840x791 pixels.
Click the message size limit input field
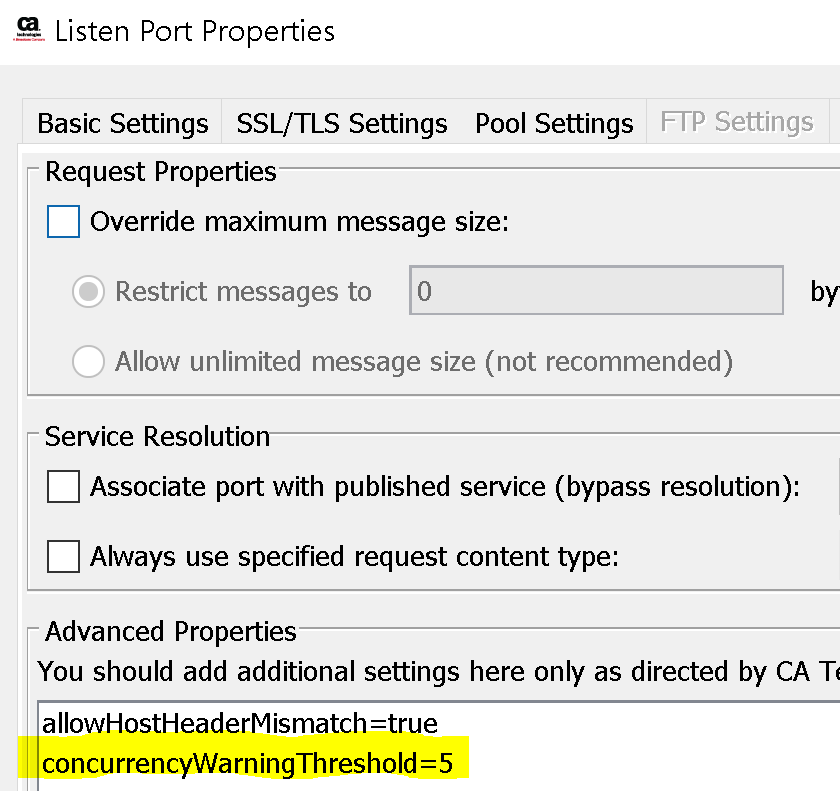click(596, 291)
